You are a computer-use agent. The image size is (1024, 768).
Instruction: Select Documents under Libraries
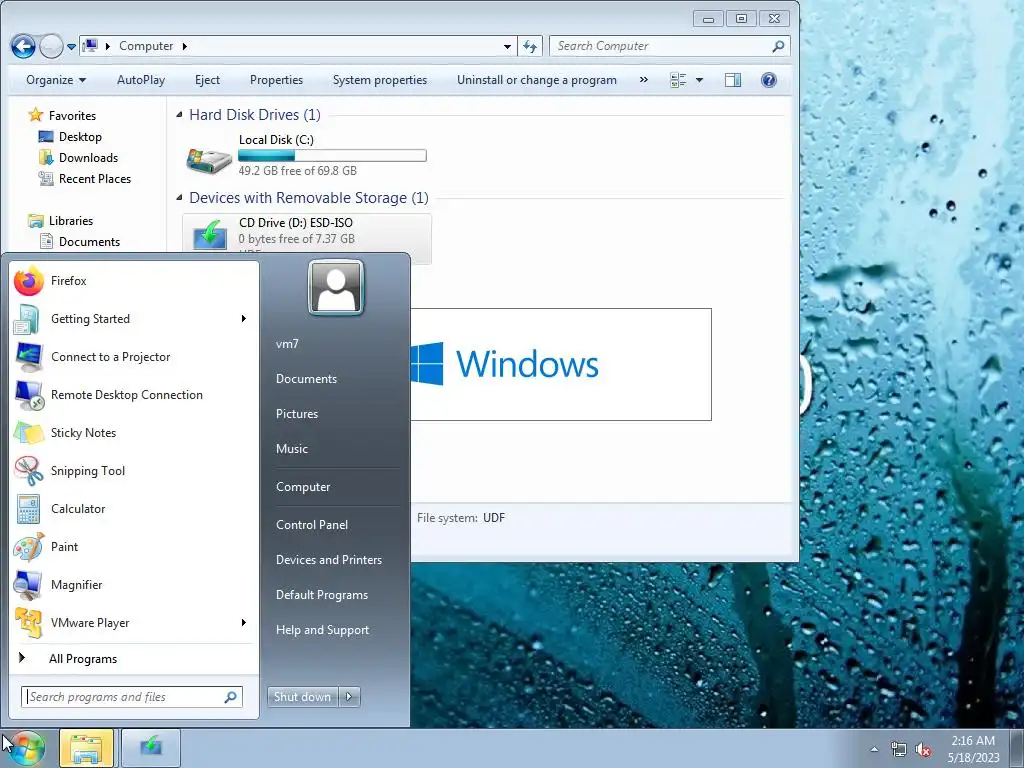pyautogui.click(x=89, y=242)
